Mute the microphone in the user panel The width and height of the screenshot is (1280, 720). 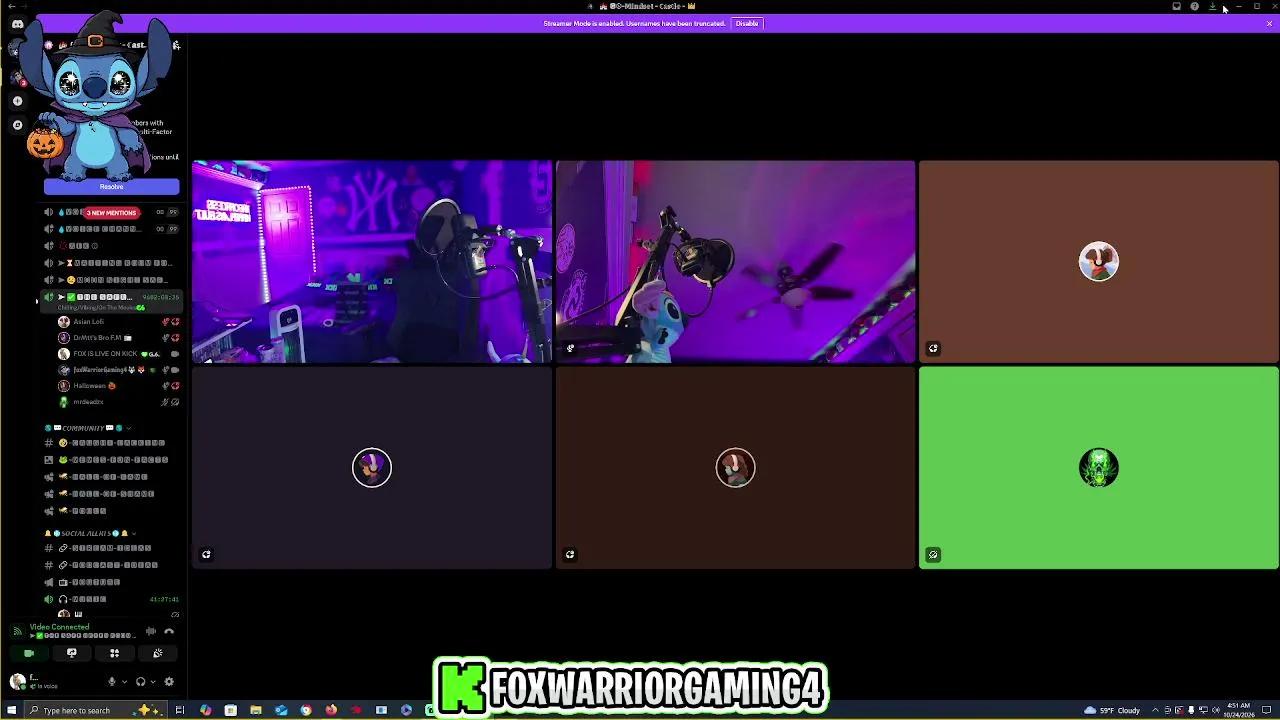tap(112, 682)
